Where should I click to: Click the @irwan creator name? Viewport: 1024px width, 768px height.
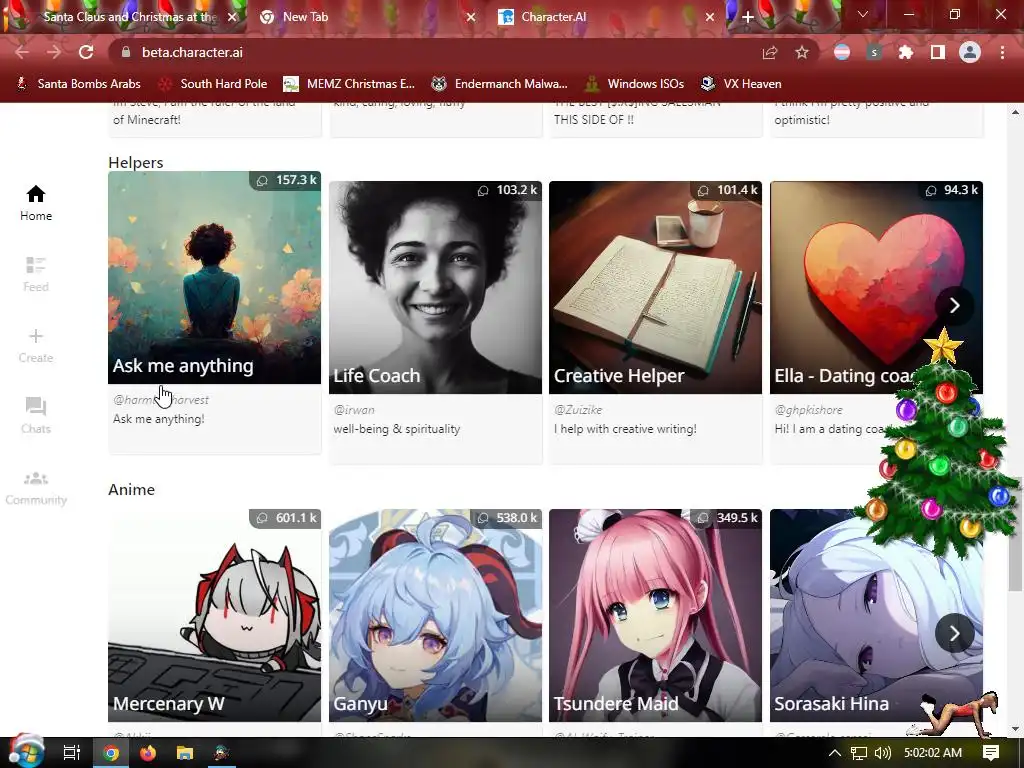(x=354, y=409)
